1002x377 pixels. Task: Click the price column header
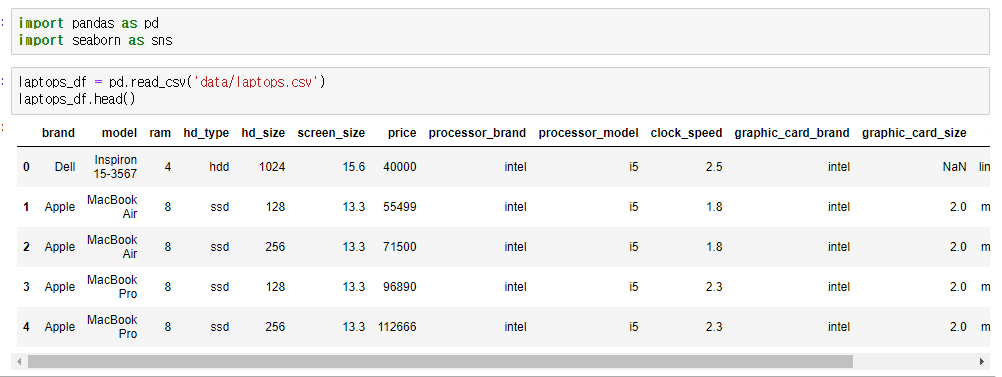[x=402, y=133]
